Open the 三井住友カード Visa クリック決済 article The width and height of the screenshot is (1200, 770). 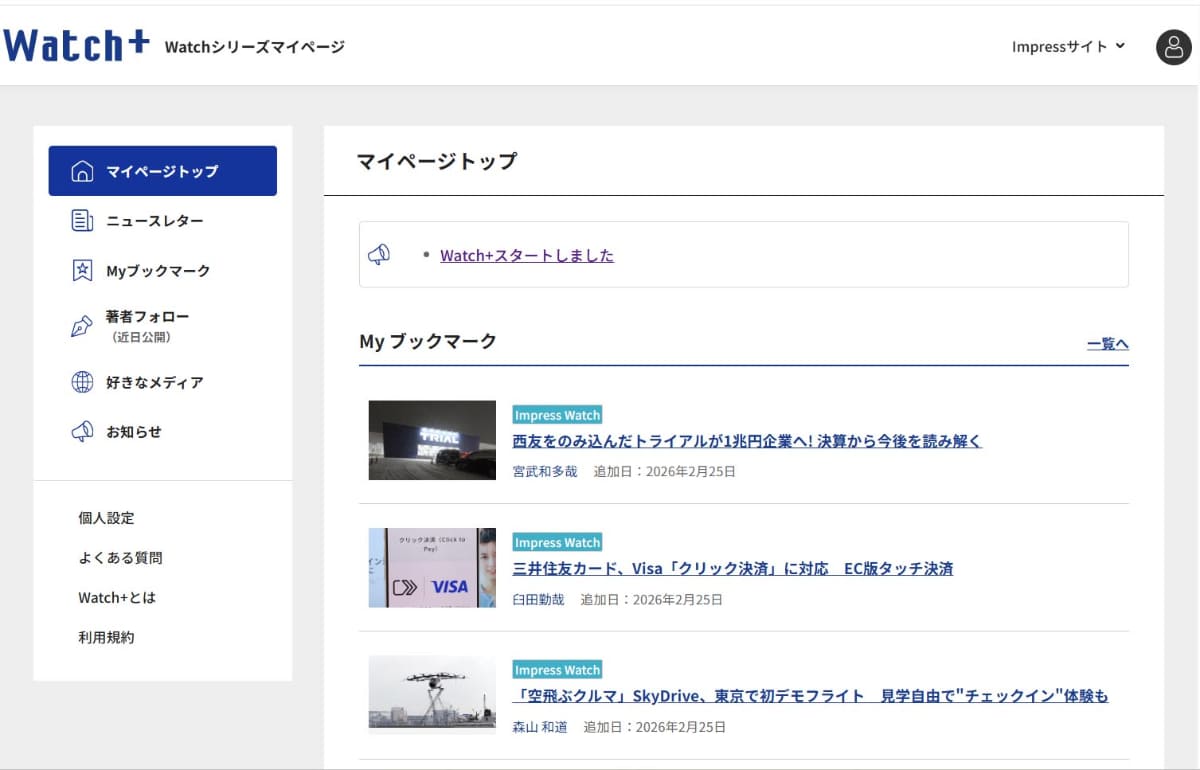[x=732, y=568]
